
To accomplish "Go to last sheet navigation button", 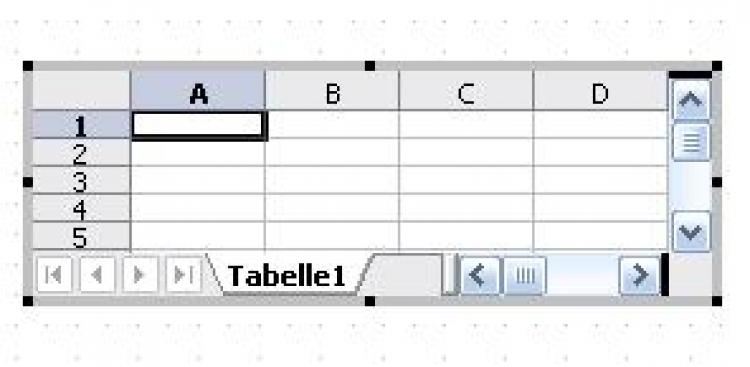I will (x=183, y=275).
